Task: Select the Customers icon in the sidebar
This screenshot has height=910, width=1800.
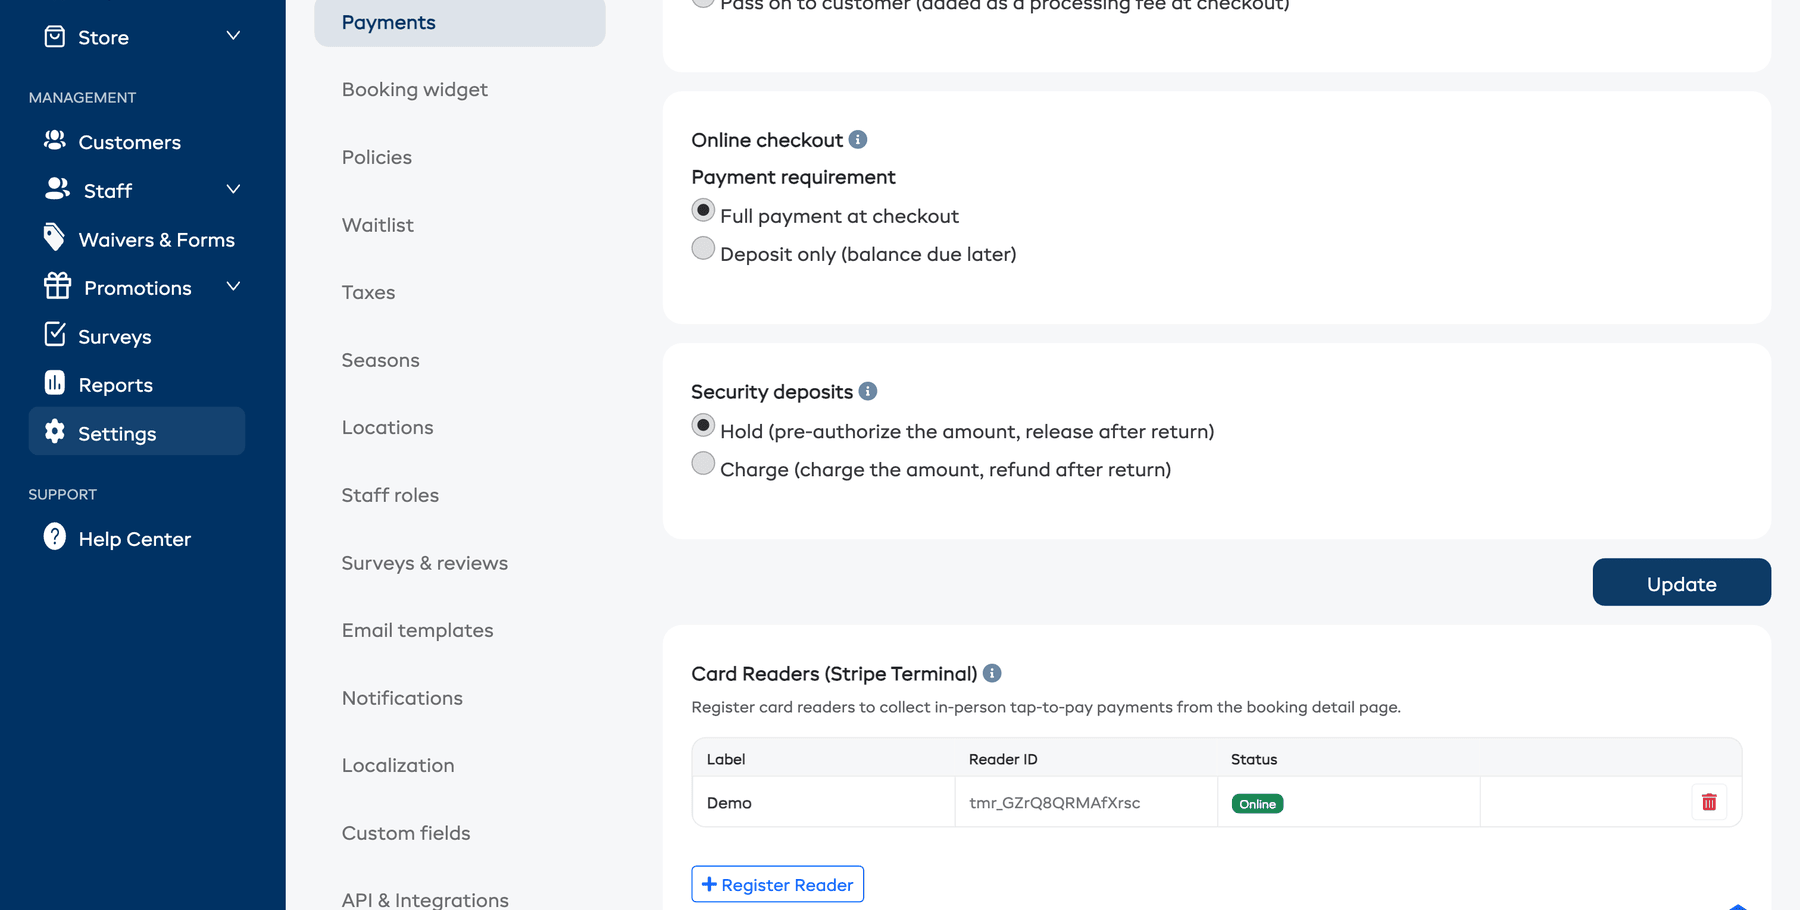Action: [55, 141]
